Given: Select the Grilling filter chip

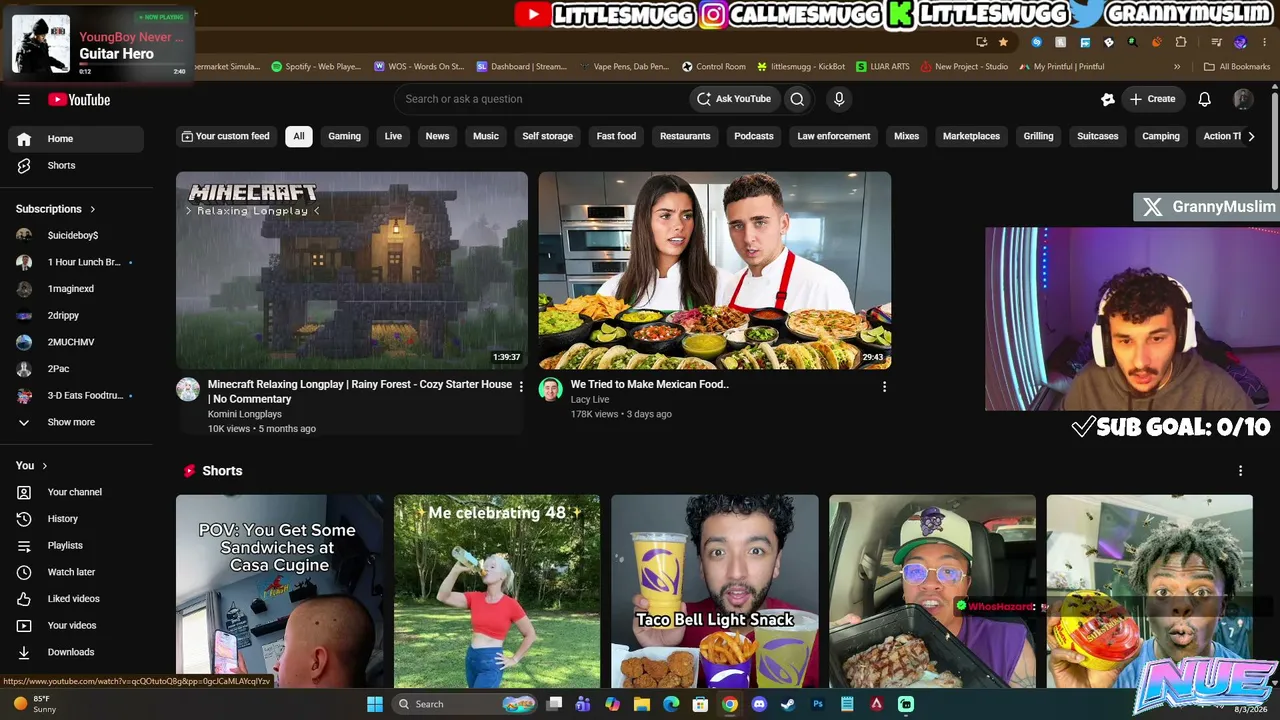Looking at the screenshot, I should click(1038, 136).
